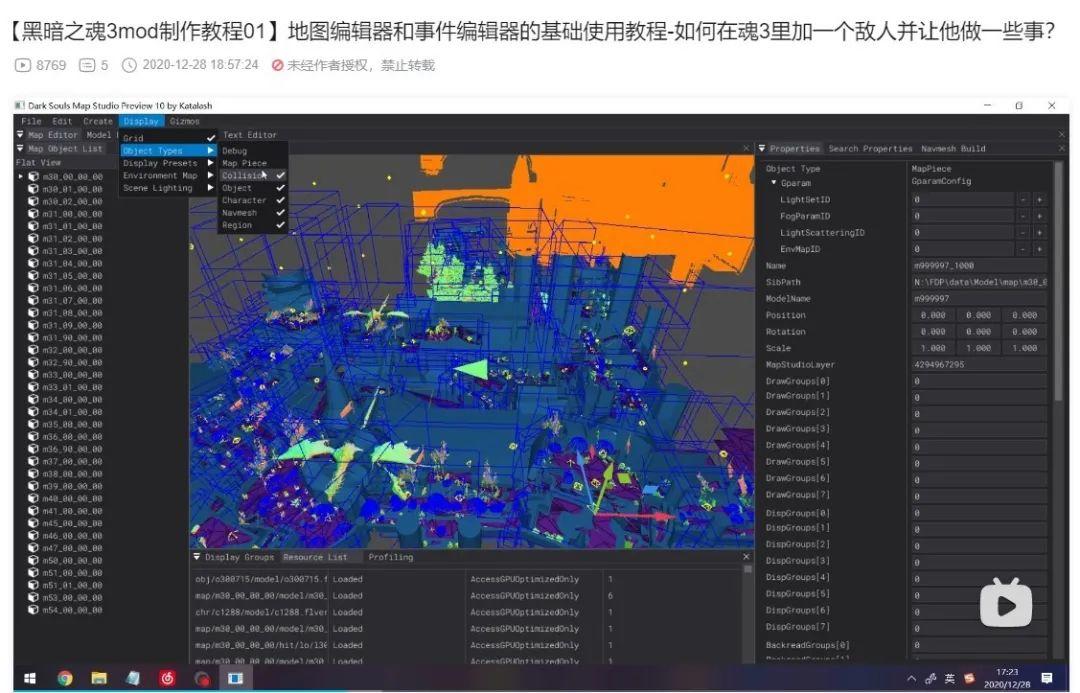Click the bilibili play icon overlay

click(1005, 603)
